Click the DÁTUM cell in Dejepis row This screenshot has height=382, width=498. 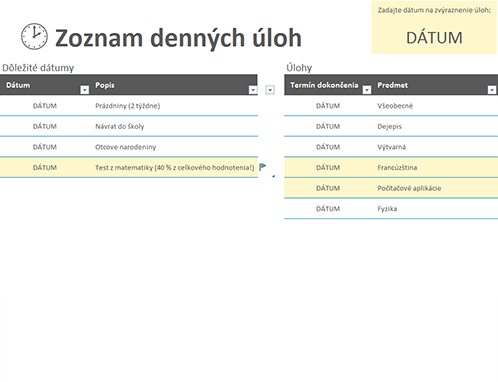tap(328, 126)
